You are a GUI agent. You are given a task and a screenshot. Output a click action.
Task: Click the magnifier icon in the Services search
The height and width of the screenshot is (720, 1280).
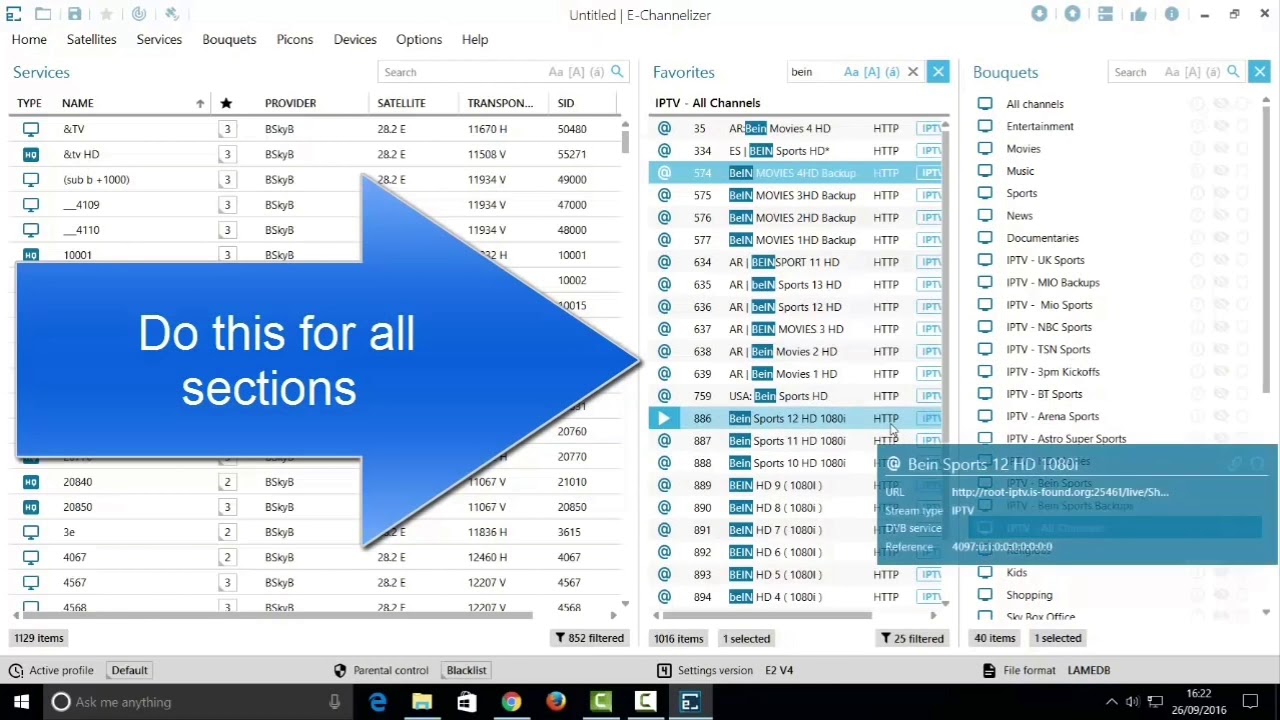617,72
